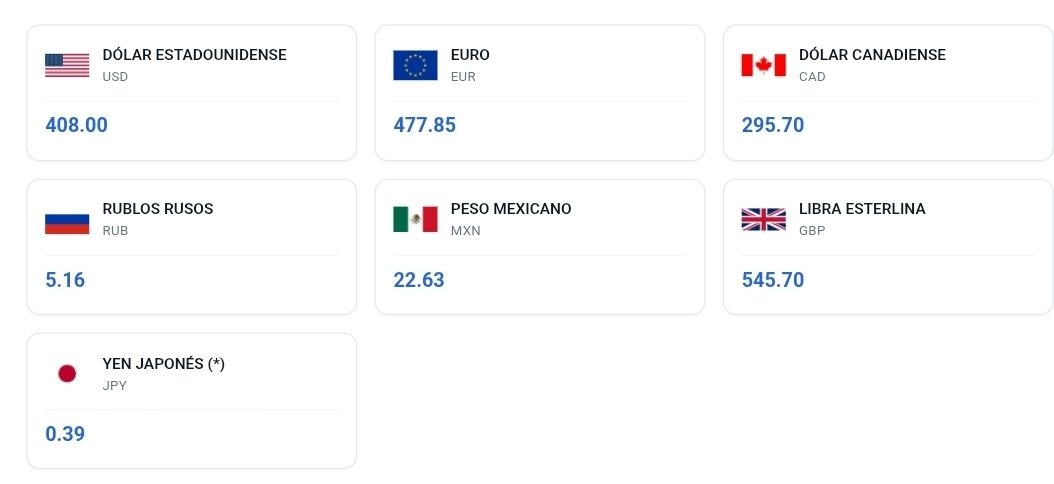Open the Euro currency title
This screenshot has width=1054, height=484.
coord(470,55)
